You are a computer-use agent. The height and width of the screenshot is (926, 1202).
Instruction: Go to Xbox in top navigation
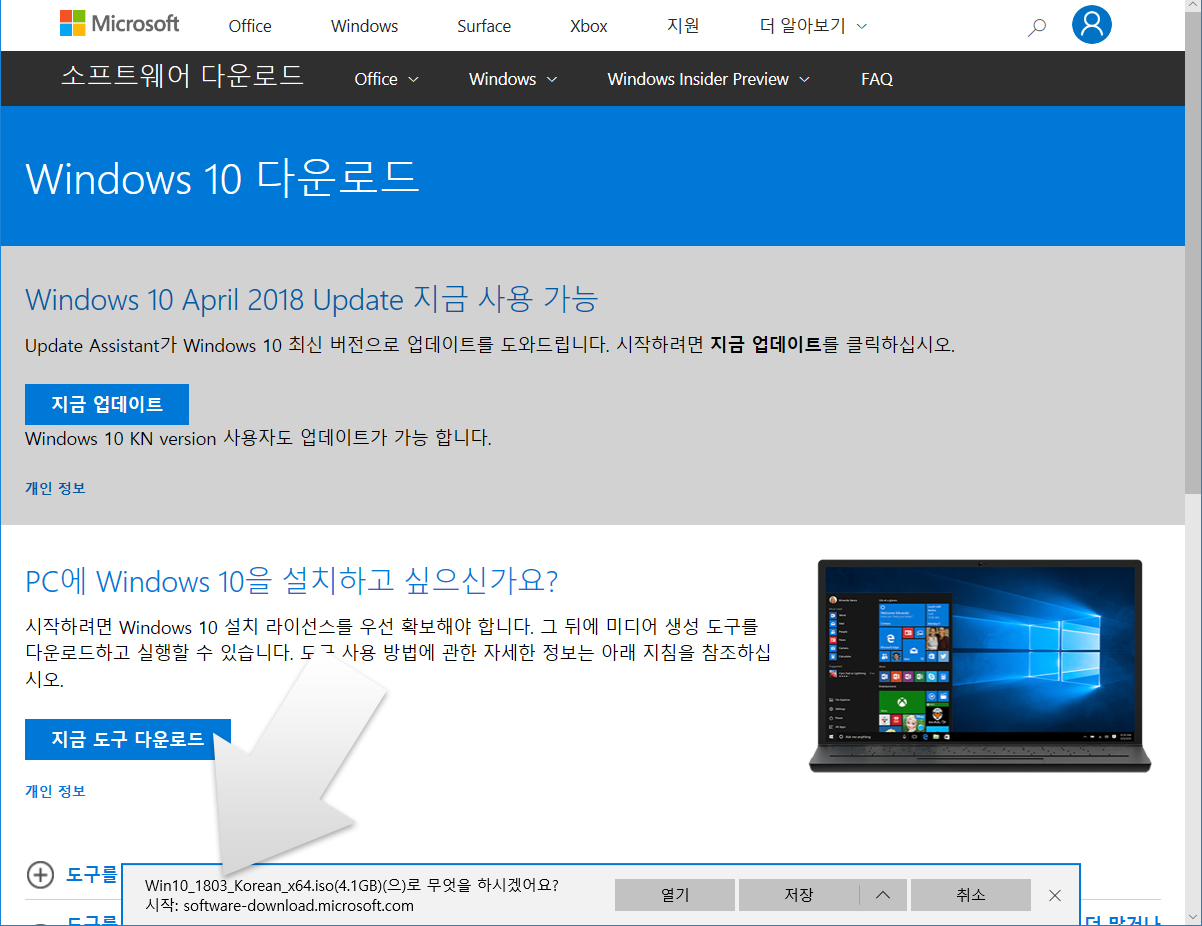coord(589,26)
